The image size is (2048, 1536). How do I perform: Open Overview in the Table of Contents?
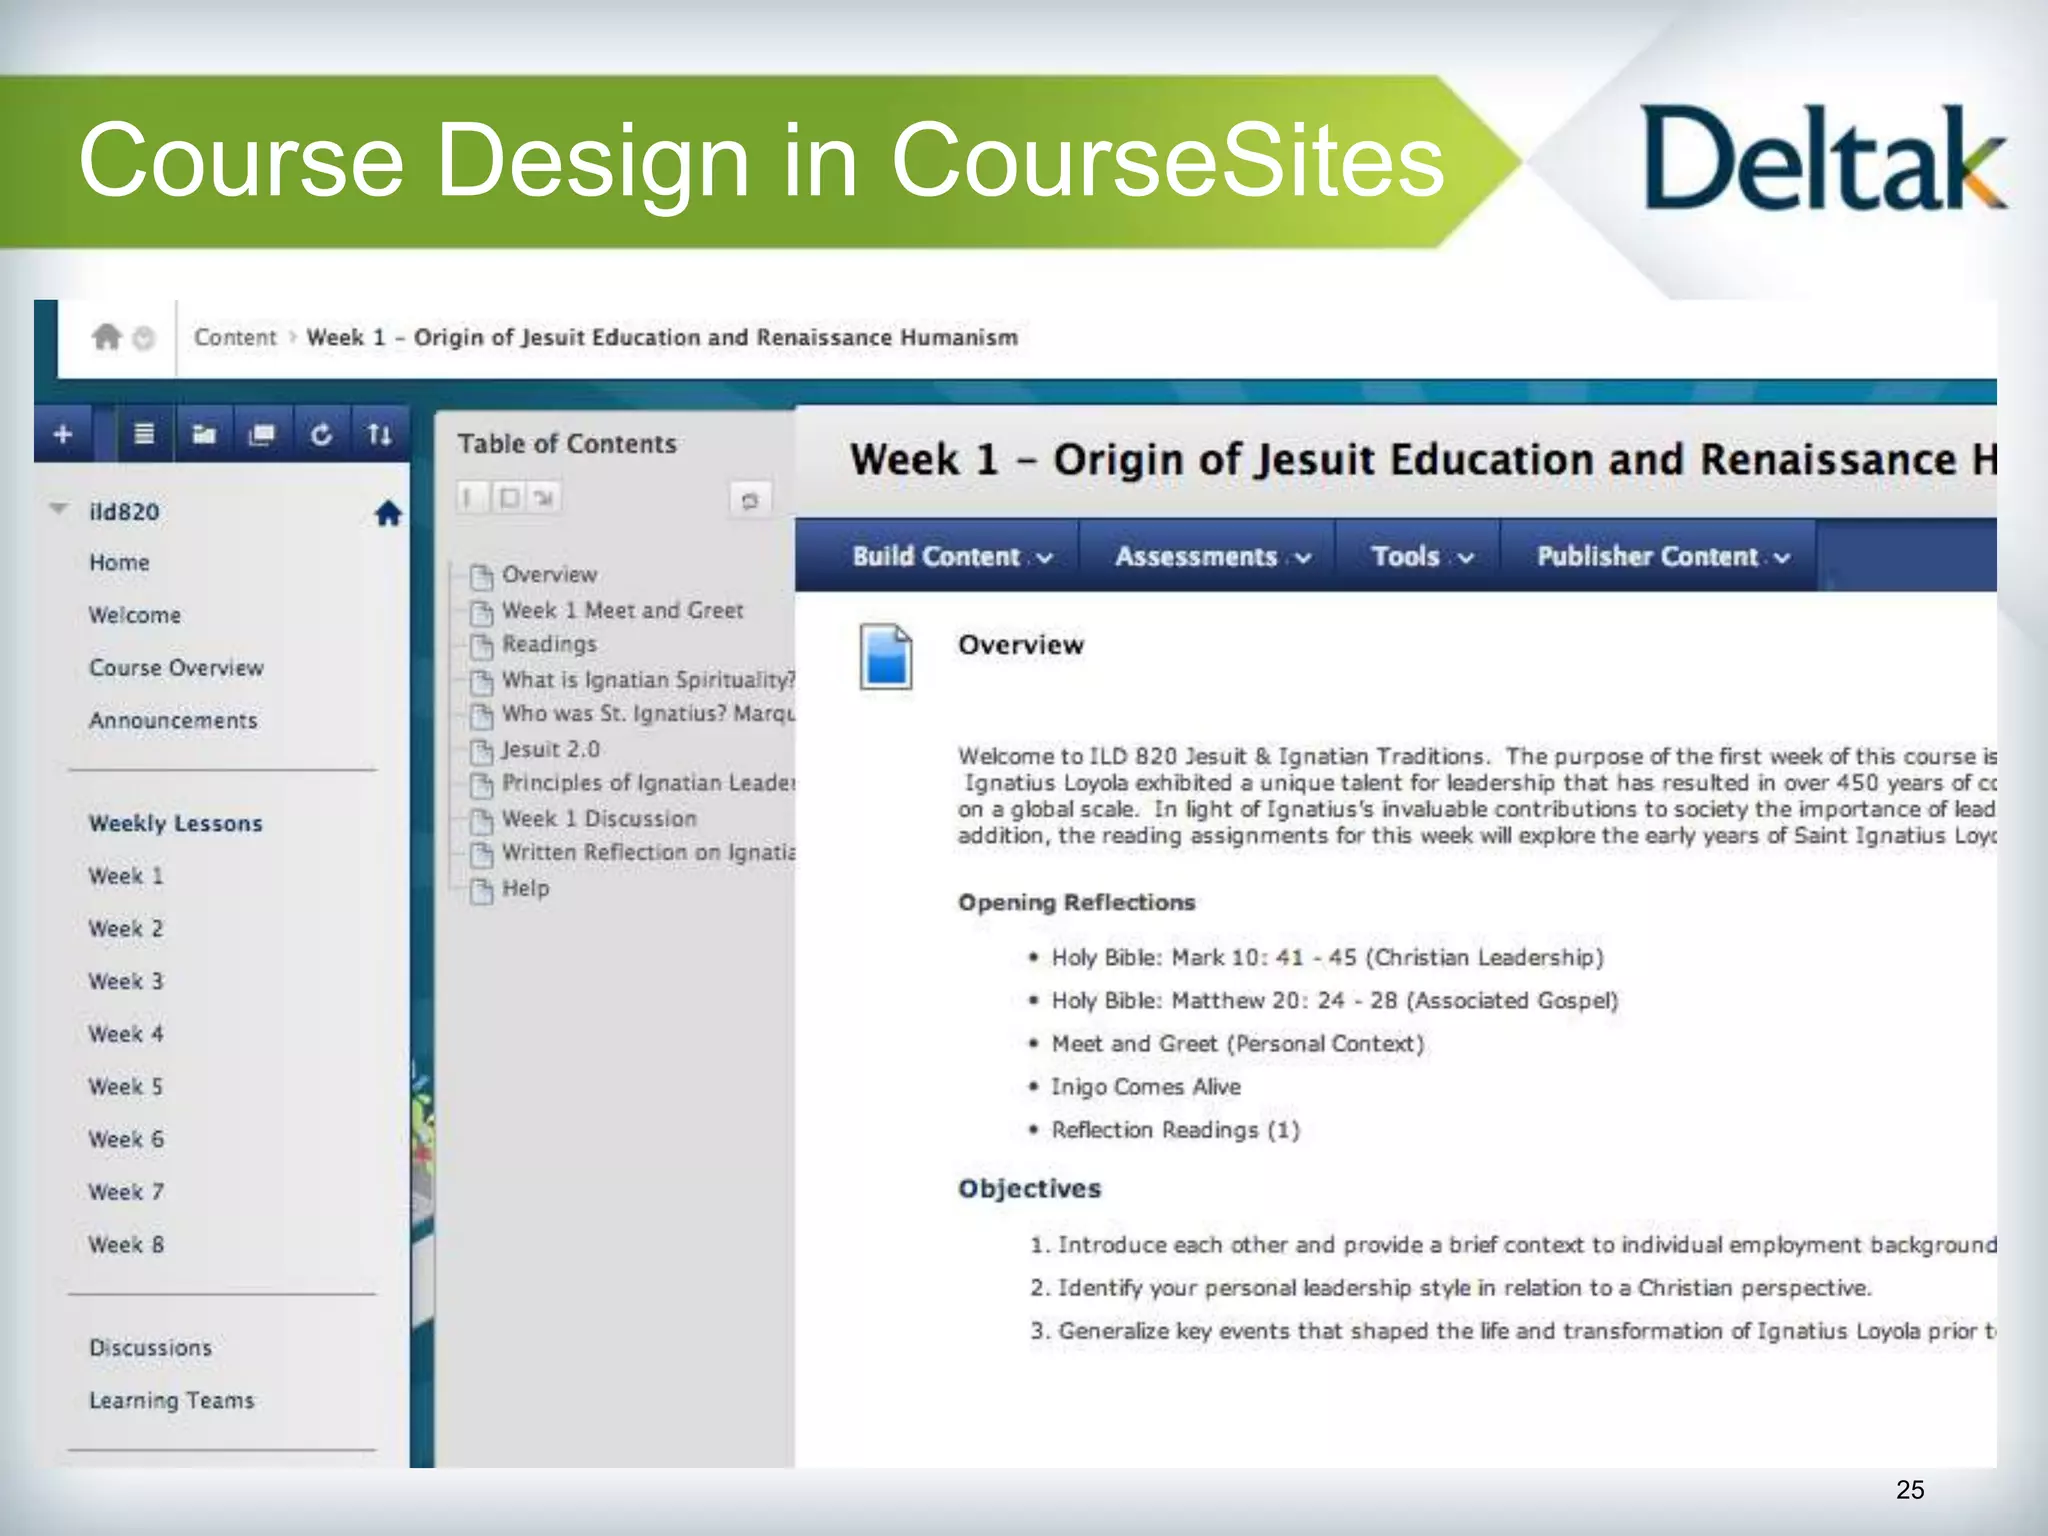(x=549, y=575)
